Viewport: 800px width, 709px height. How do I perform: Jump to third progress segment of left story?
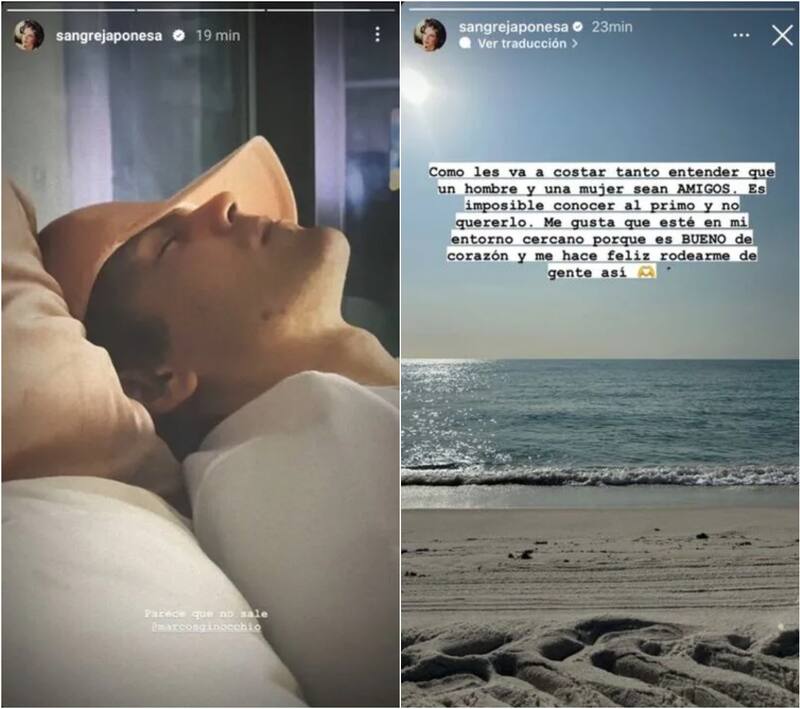tap(331, 10)
